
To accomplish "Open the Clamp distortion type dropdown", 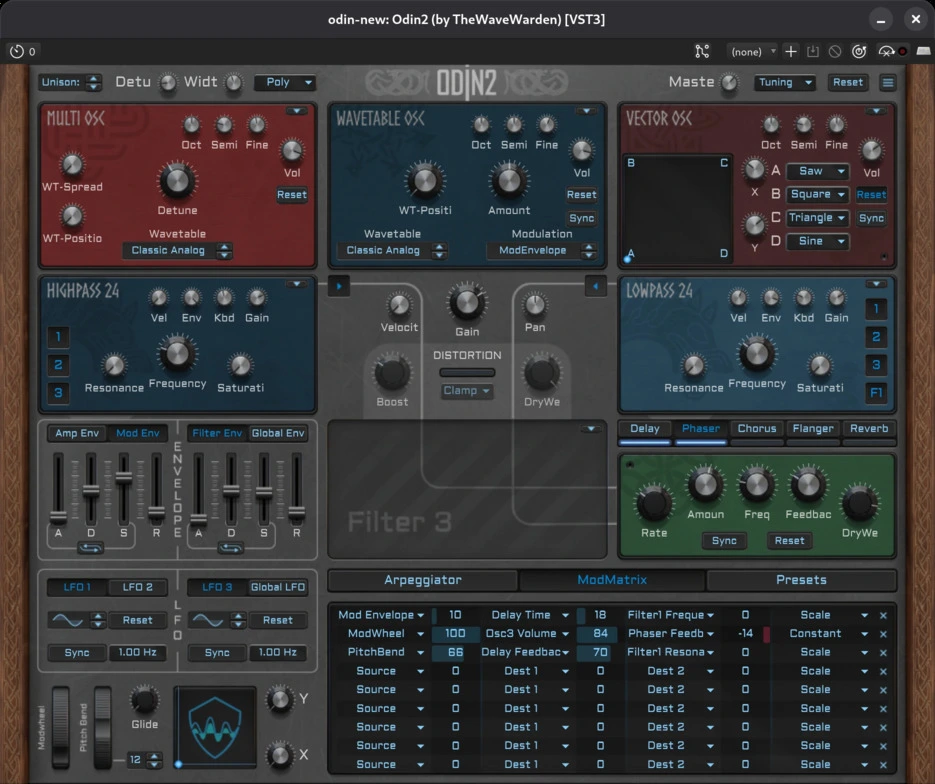I will point(467,391).
